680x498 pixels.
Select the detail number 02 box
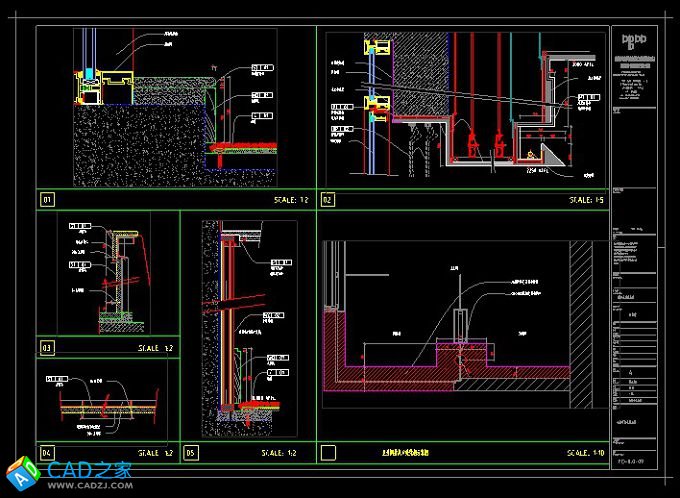[x=327, y=200]
